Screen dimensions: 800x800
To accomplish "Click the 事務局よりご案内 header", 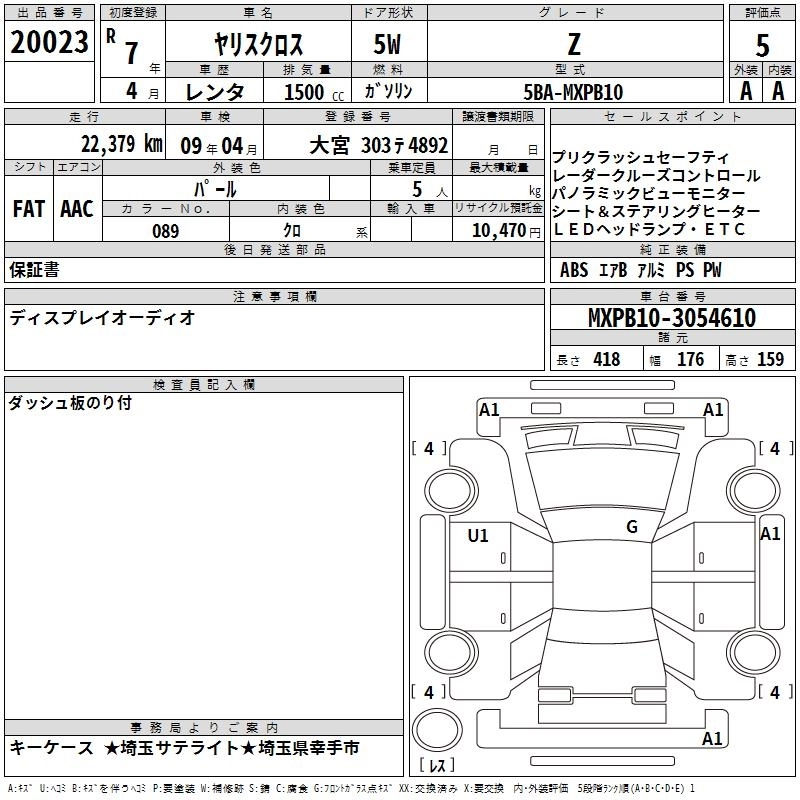I will [204, 728].
